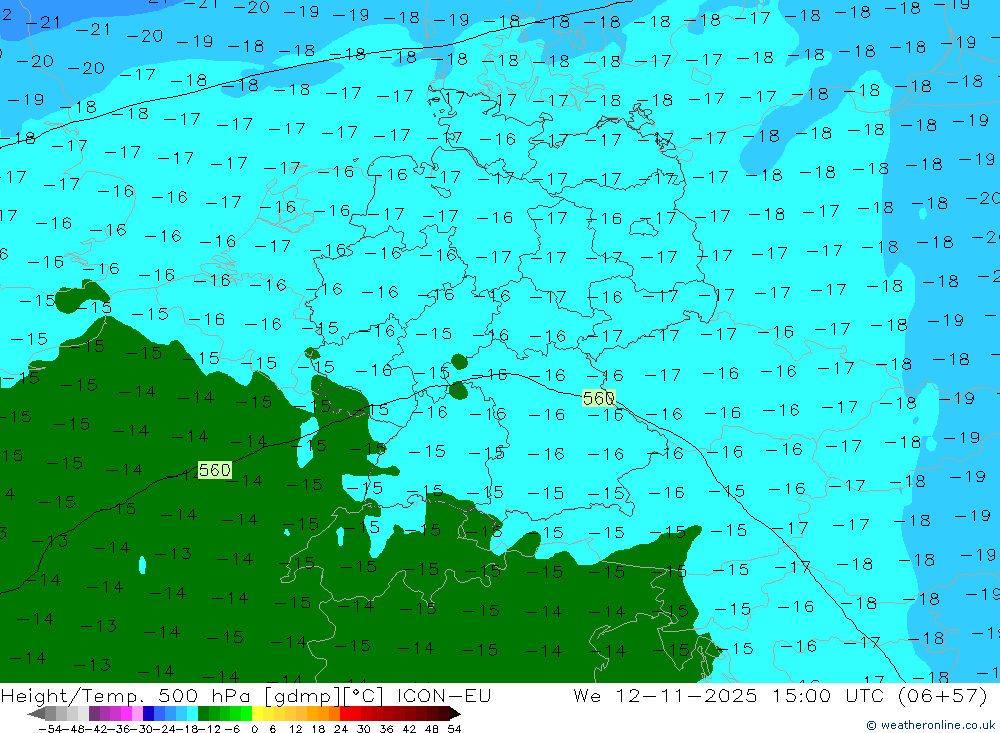Screen dimensions: 1000x733
Task: Click the 'Height/Temp. 500 hPa' map title
Action: (x=125, y=696)
